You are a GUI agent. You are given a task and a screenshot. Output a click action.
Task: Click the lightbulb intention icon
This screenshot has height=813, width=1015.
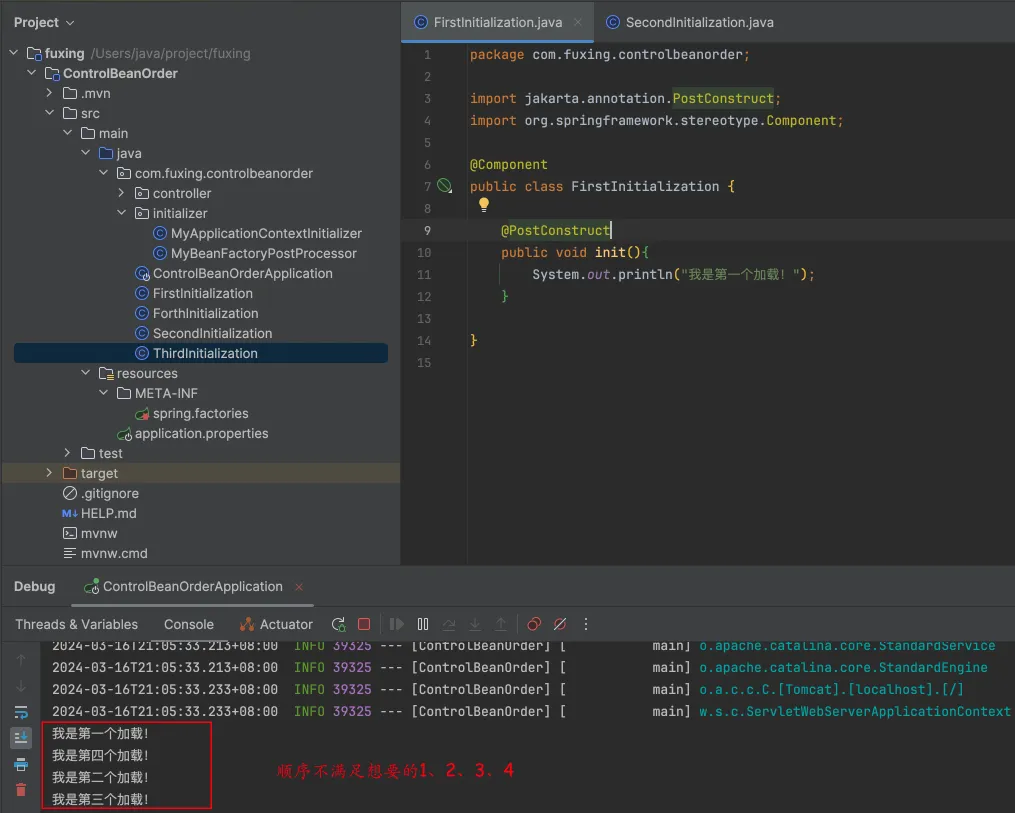pyautogui.click(x=484, y=205)
